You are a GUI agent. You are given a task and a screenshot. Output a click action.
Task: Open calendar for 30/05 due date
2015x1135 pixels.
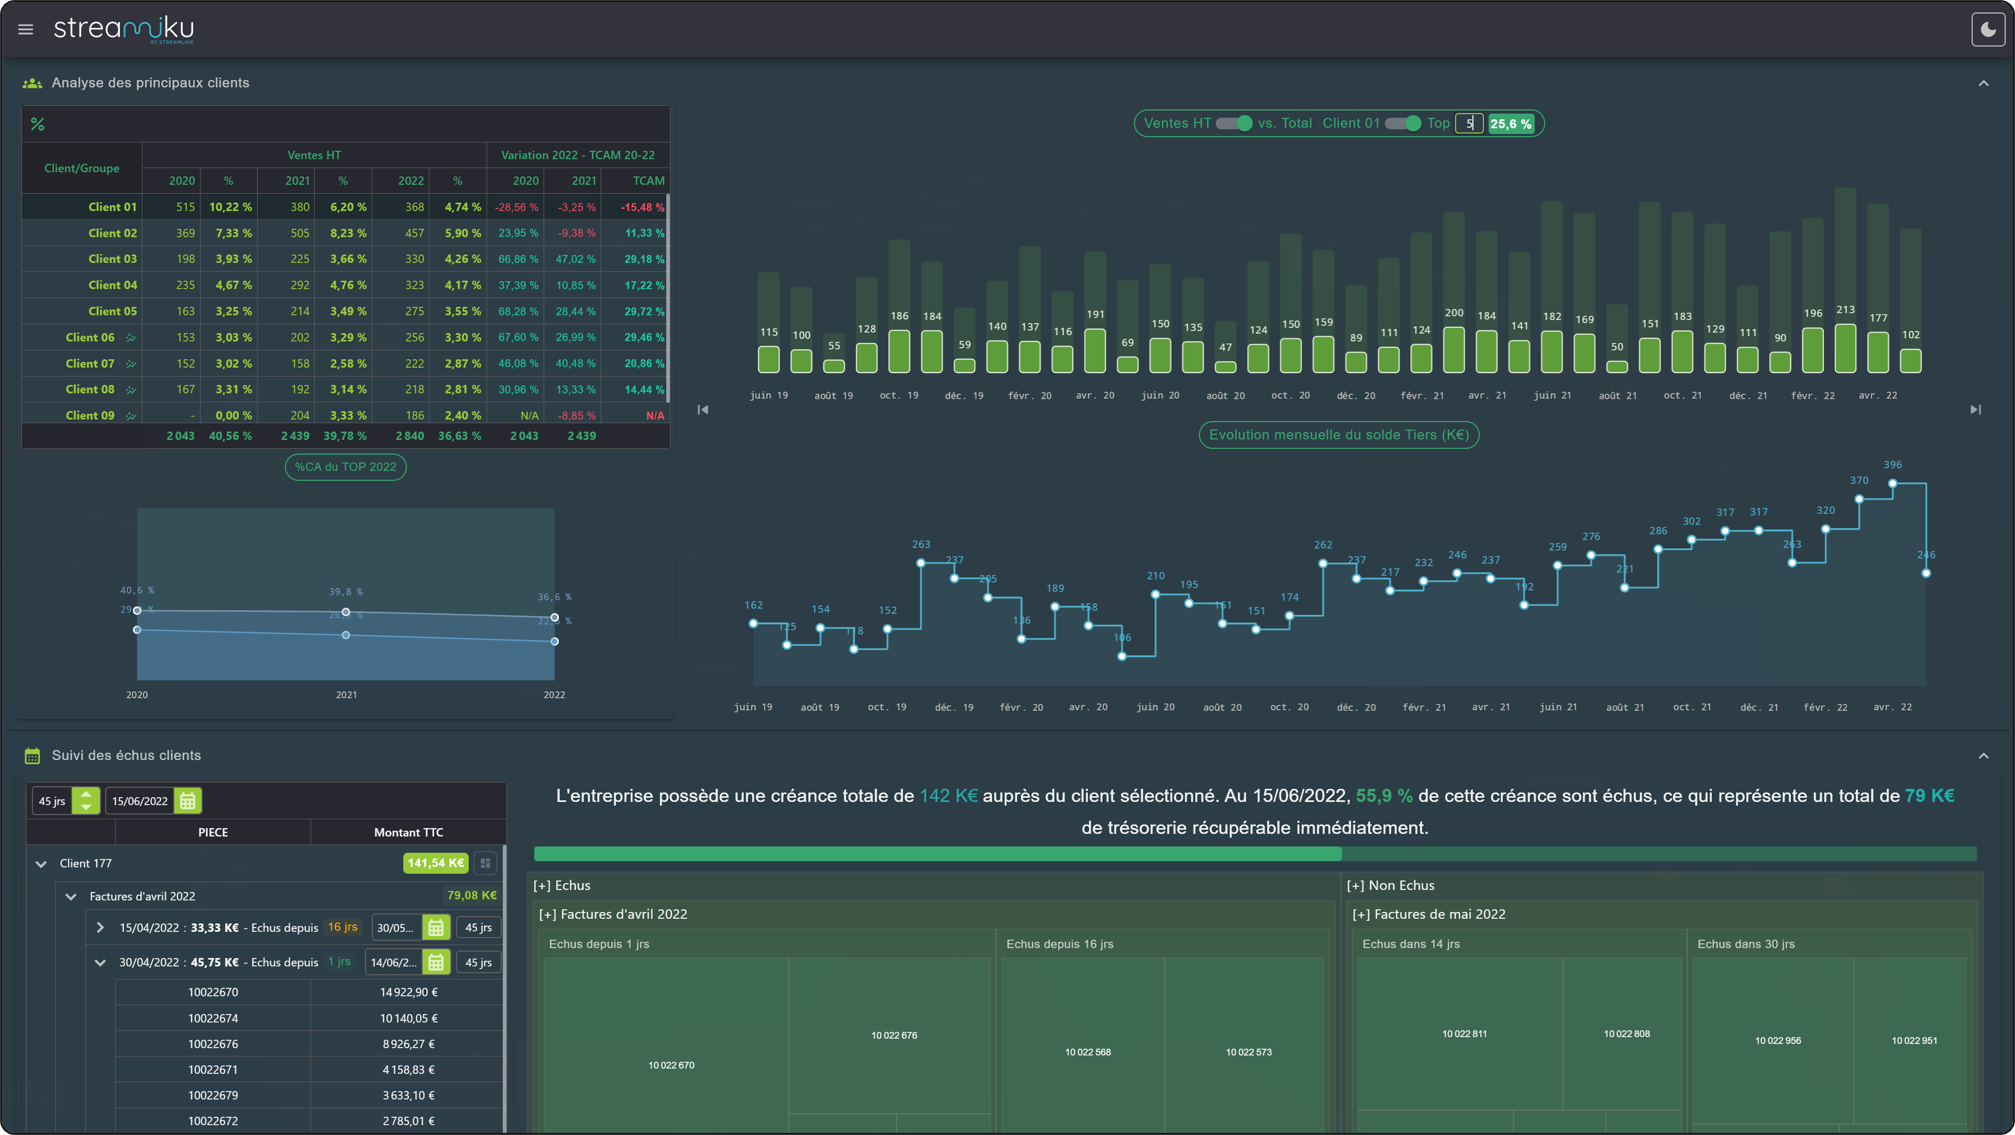tap(436, 928)
